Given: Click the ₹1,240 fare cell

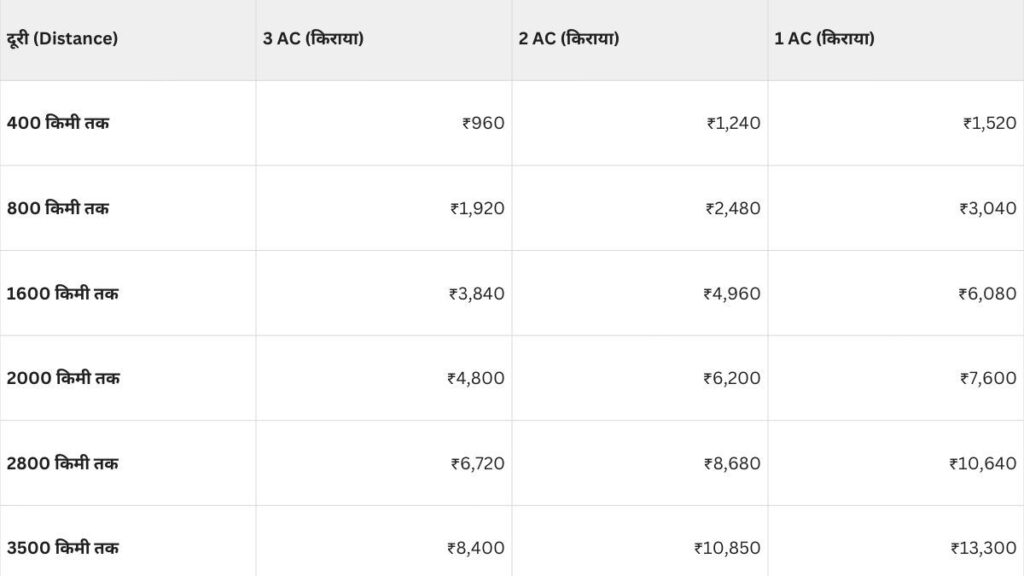Looking at the screenshot, I should [x=733, y=123].
